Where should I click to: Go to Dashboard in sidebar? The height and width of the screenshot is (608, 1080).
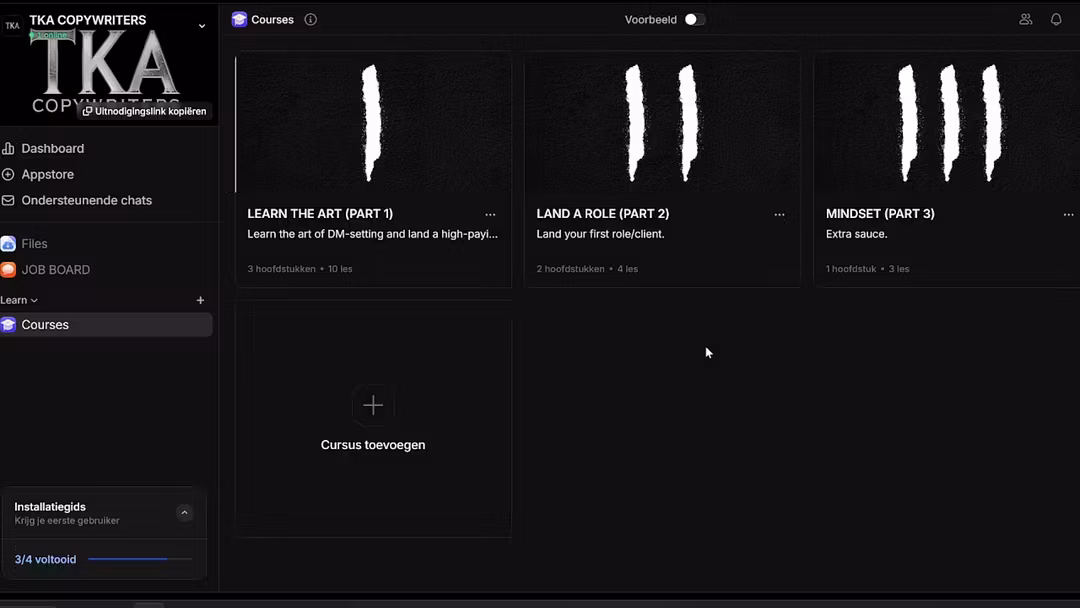click(x=52, y=148)
